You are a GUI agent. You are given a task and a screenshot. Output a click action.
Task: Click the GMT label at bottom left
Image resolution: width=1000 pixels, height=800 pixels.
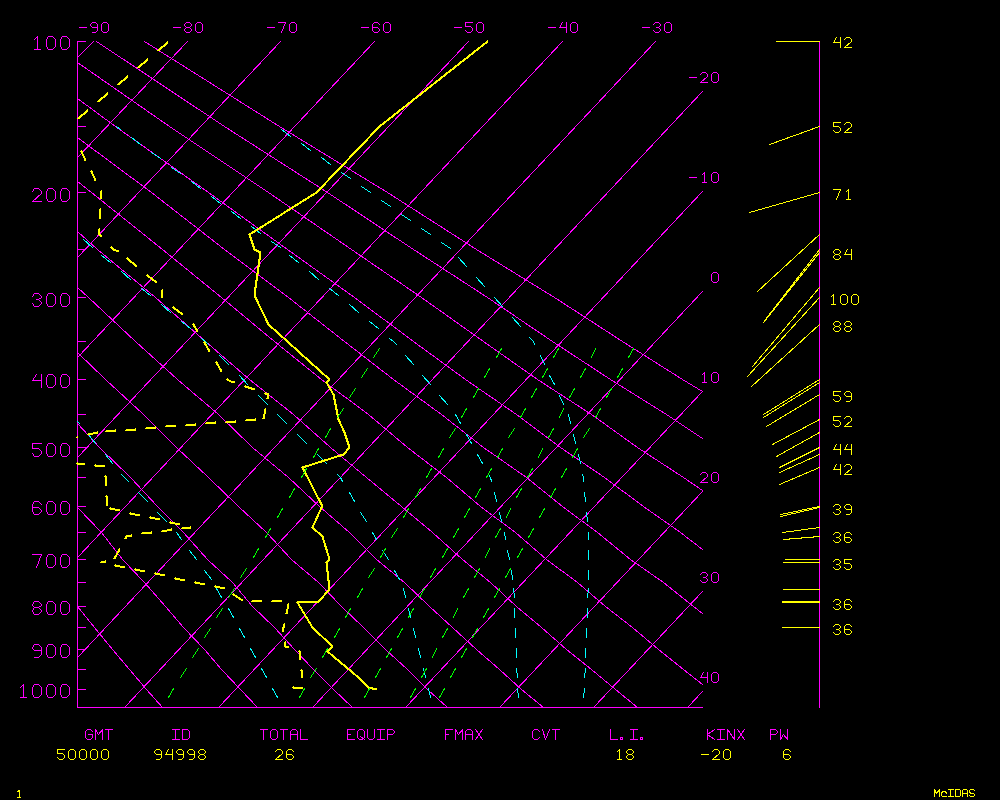(x=98, y=735)
